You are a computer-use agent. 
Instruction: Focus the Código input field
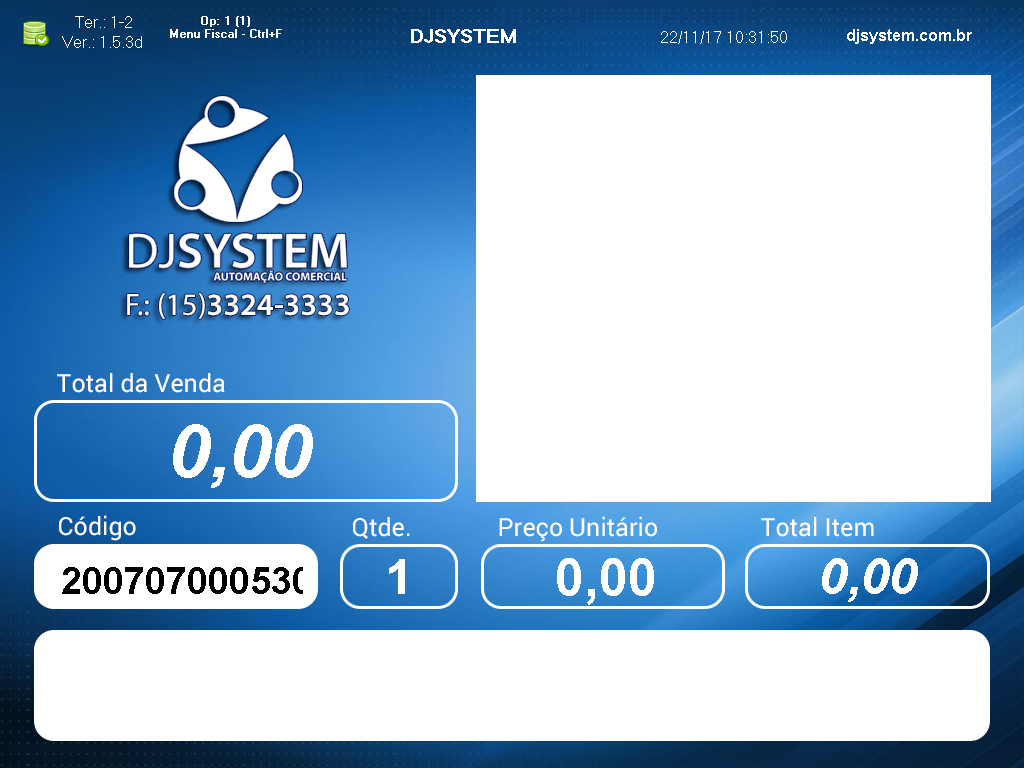[x=176, y=577]
